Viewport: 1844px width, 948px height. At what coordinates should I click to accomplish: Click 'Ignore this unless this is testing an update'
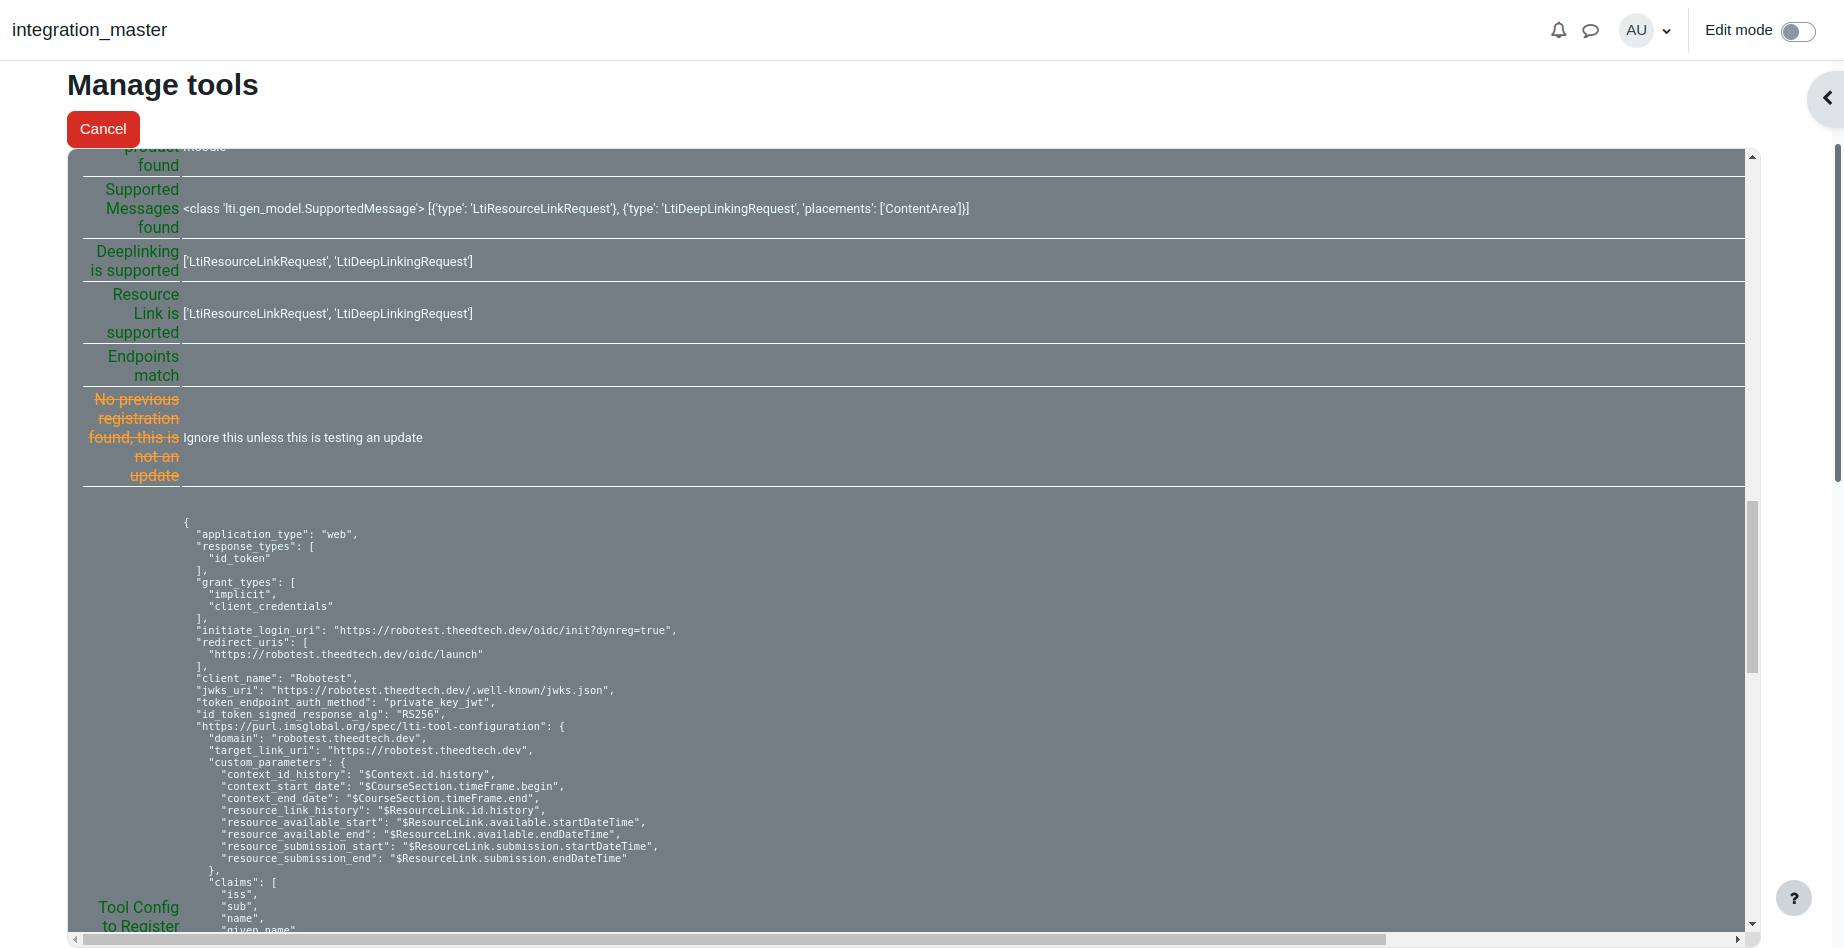pos(303,438)
